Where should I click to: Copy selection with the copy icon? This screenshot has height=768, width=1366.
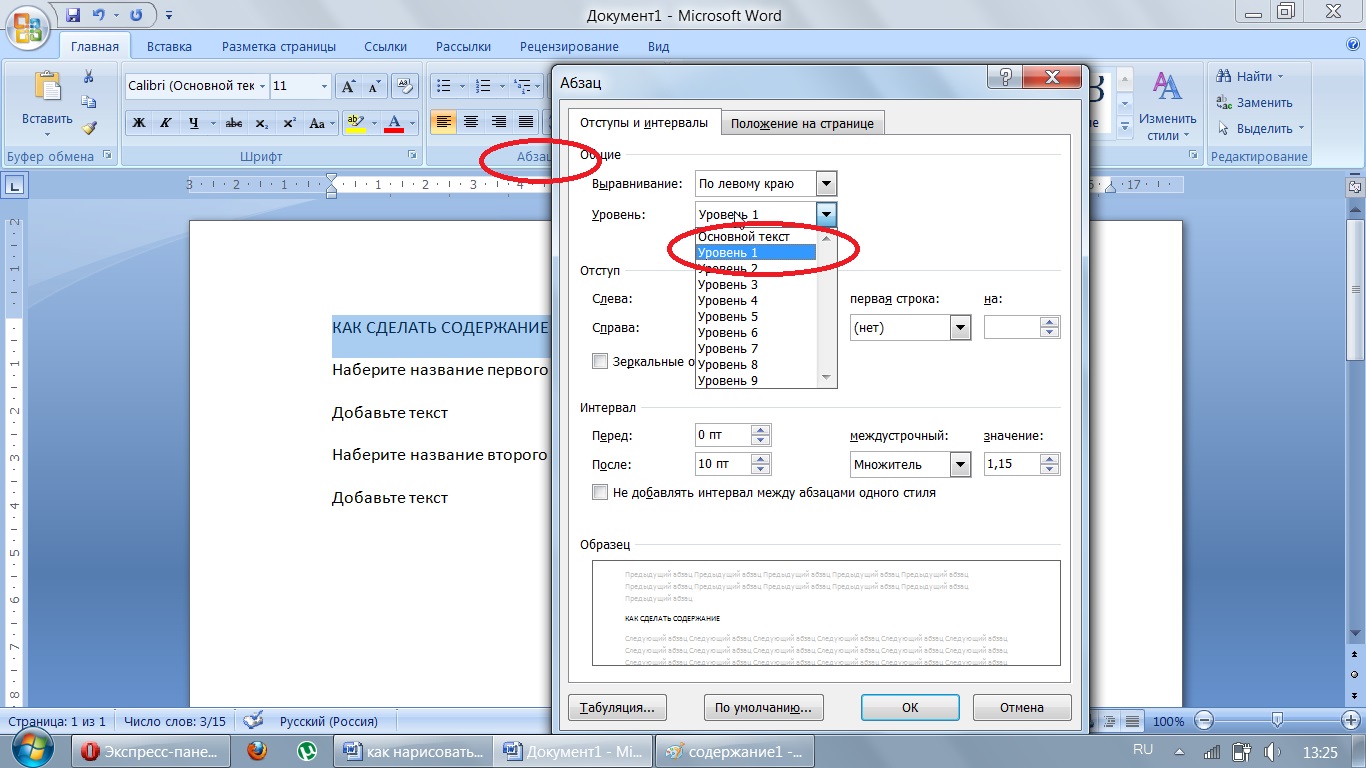89,102
